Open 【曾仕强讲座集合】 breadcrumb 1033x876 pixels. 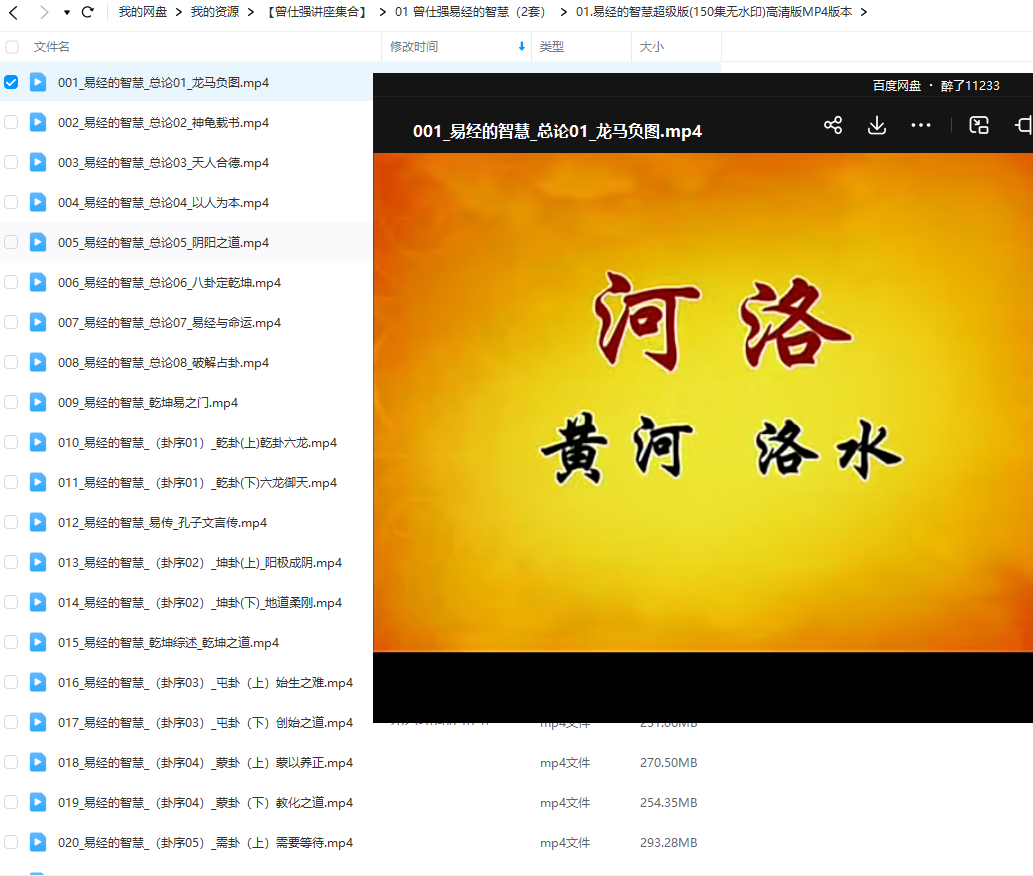tap(316, 12)
